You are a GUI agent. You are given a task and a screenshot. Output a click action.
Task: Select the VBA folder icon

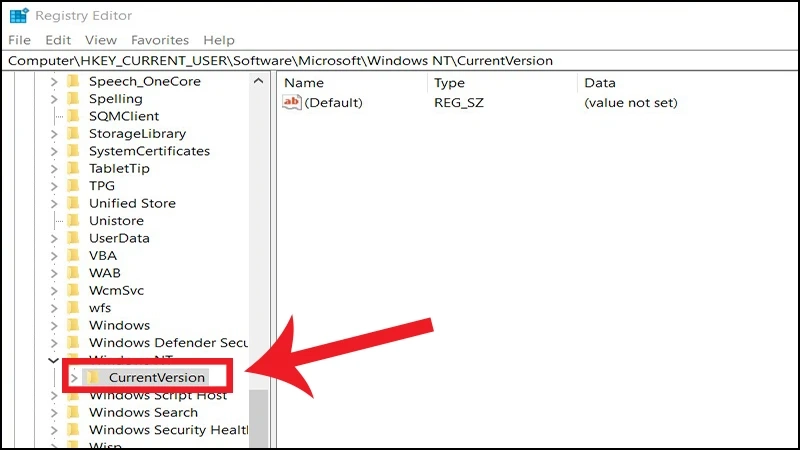(73, 255)
